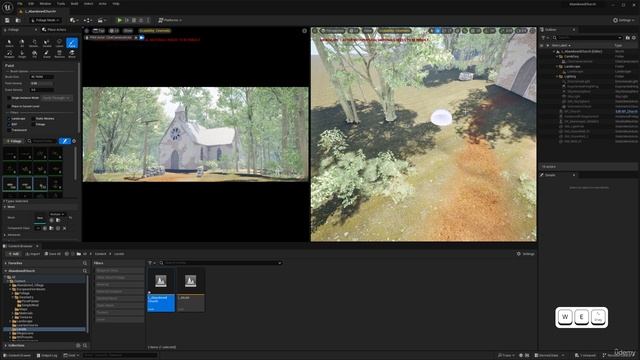Expand the Favorites section in content browser
640x360 pixels.
pos(6,263)
